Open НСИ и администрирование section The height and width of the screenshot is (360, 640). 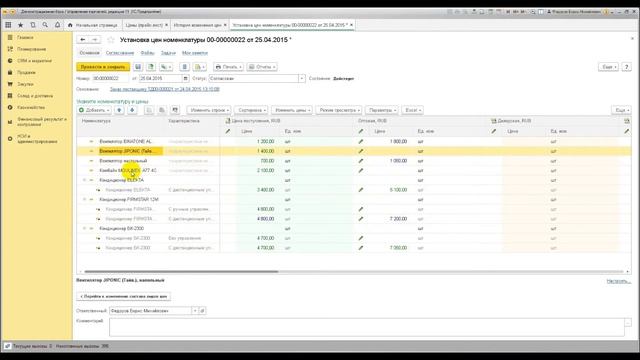coord(37,139)
